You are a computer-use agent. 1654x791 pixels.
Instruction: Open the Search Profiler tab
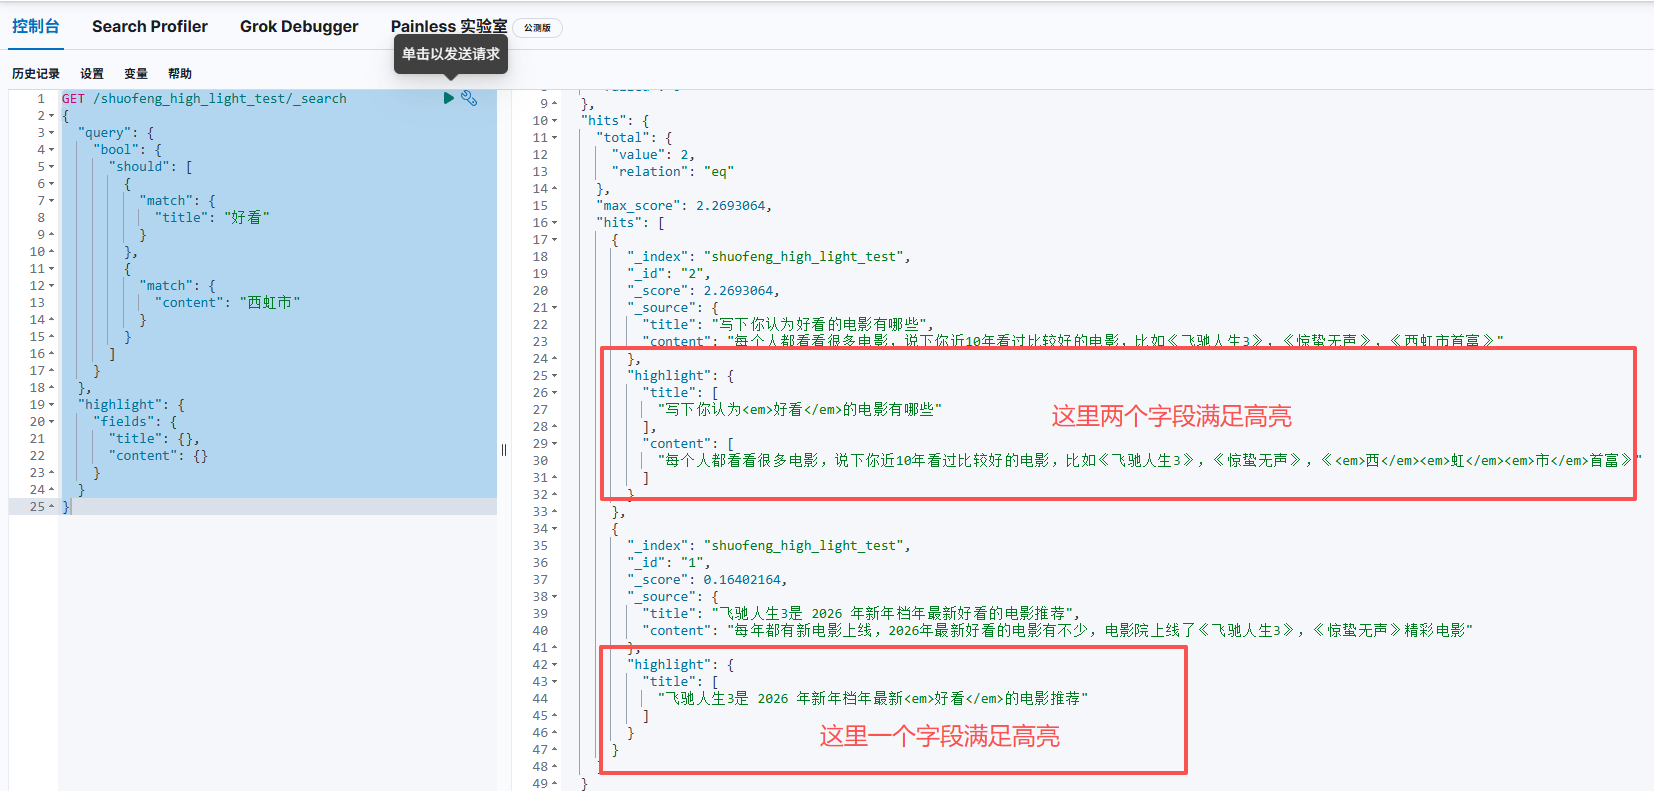[x=150, y=26]
